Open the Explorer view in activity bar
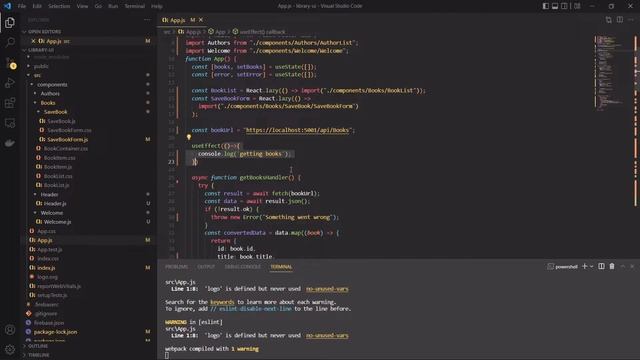This screenshot has height=360, width=640. (x=10, y=22)
